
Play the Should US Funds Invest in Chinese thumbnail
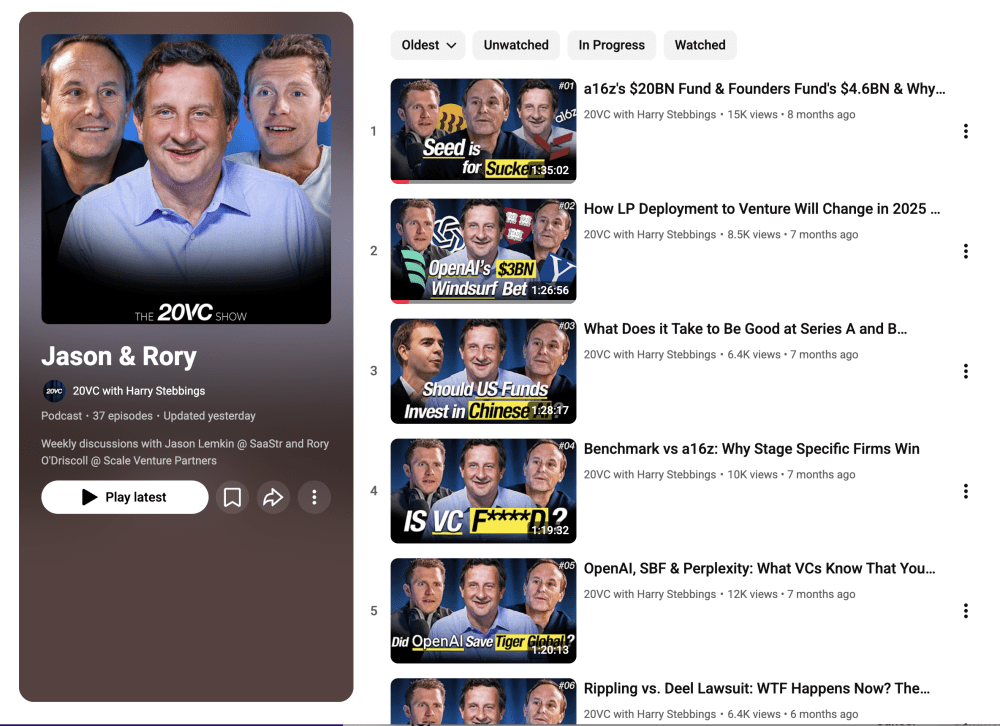(x=483, y=371)
